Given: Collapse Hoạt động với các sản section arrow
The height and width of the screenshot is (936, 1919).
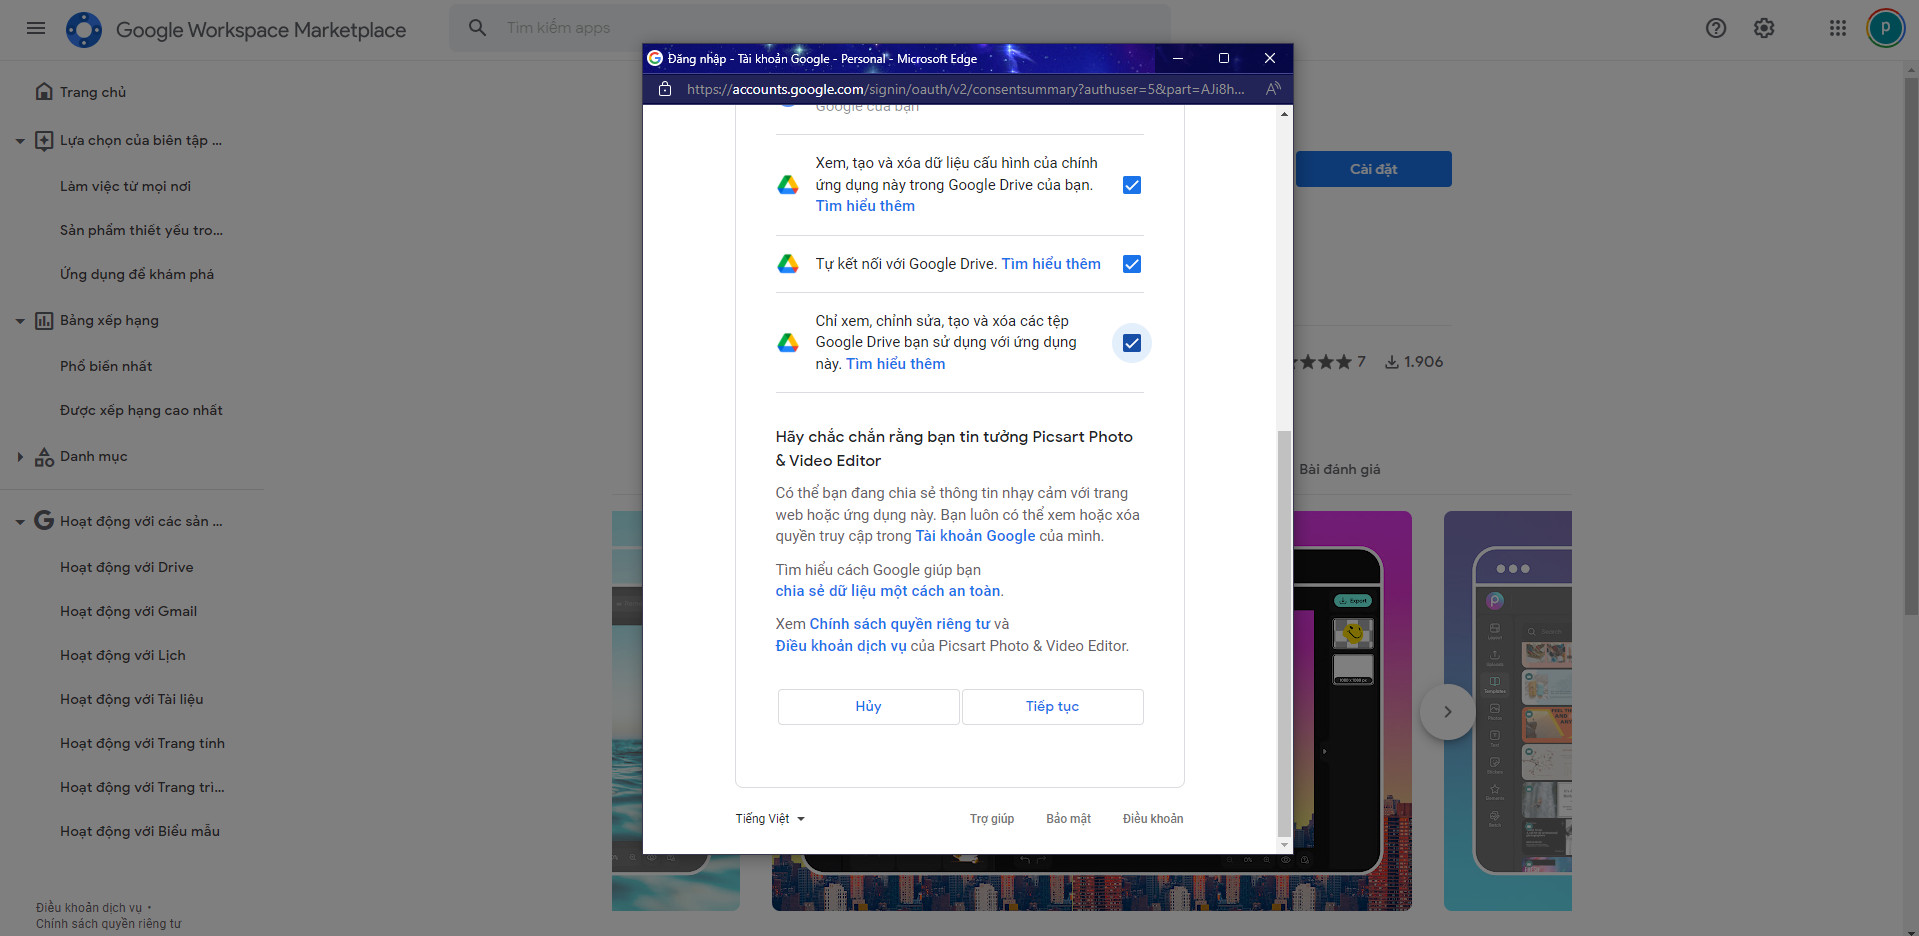Looking at the screenshot, I should click(x=20, y=522).
